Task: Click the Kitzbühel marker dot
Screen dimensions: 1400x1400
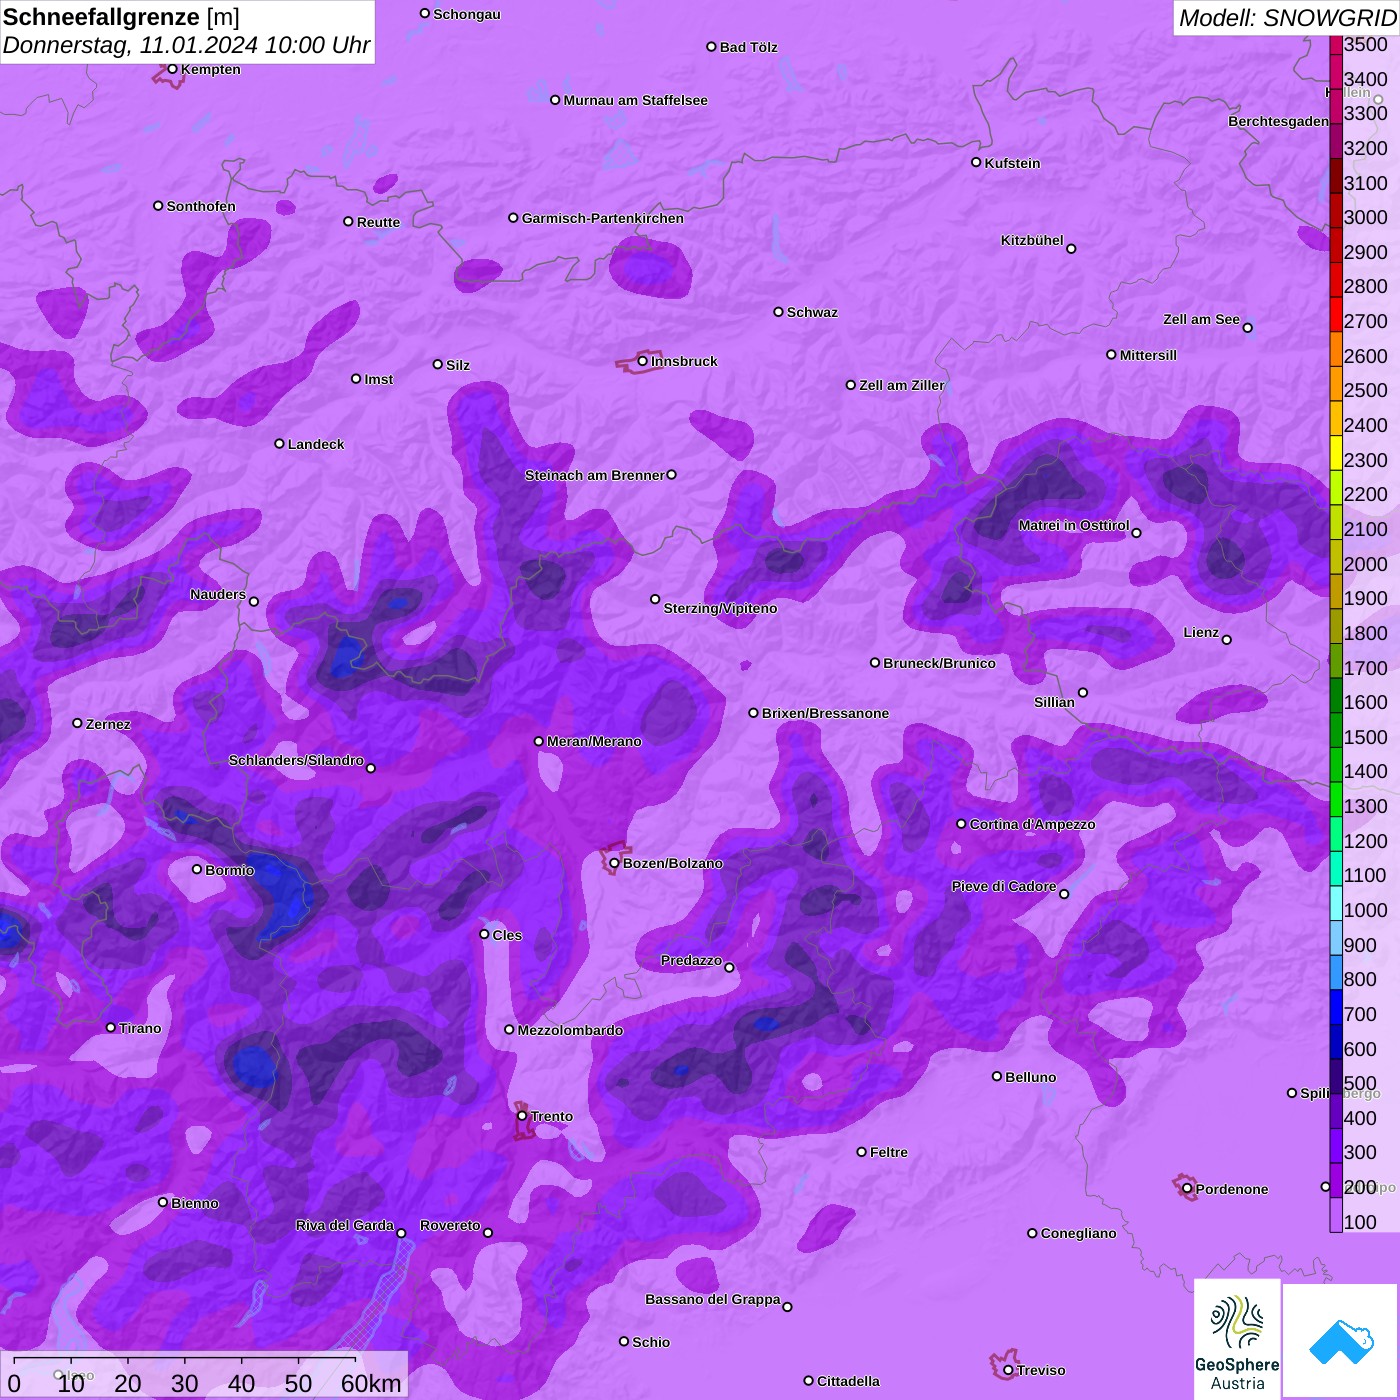Action: (1071, 249)
